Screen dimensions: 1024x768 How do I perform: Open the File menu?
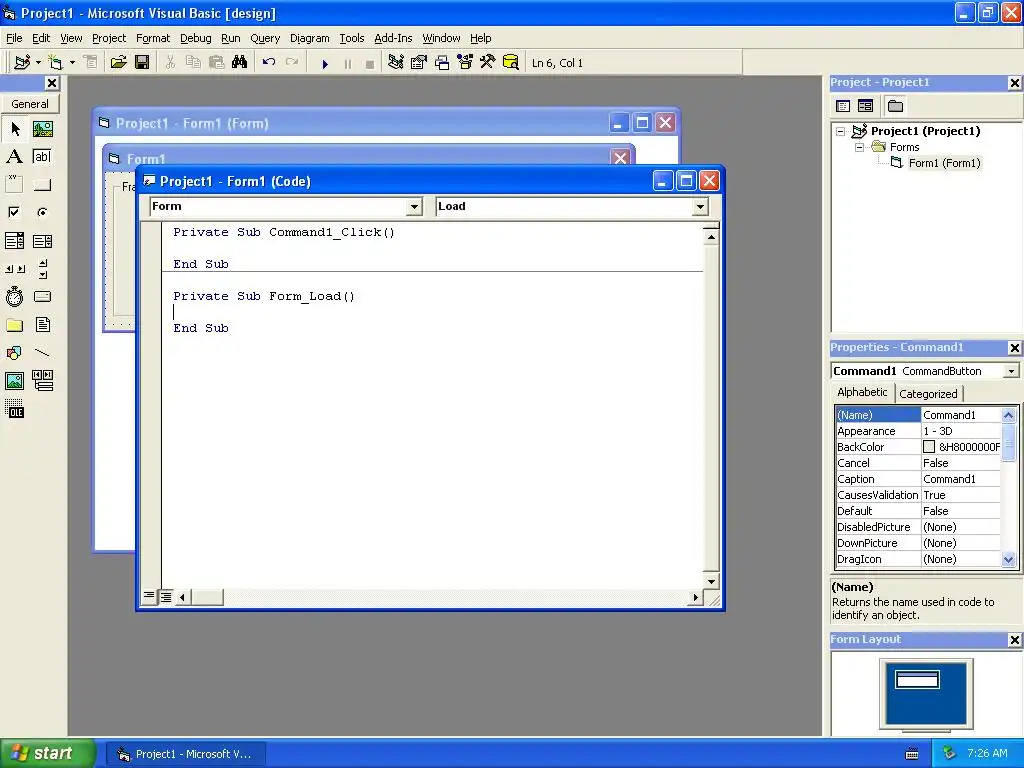(14, 38)
